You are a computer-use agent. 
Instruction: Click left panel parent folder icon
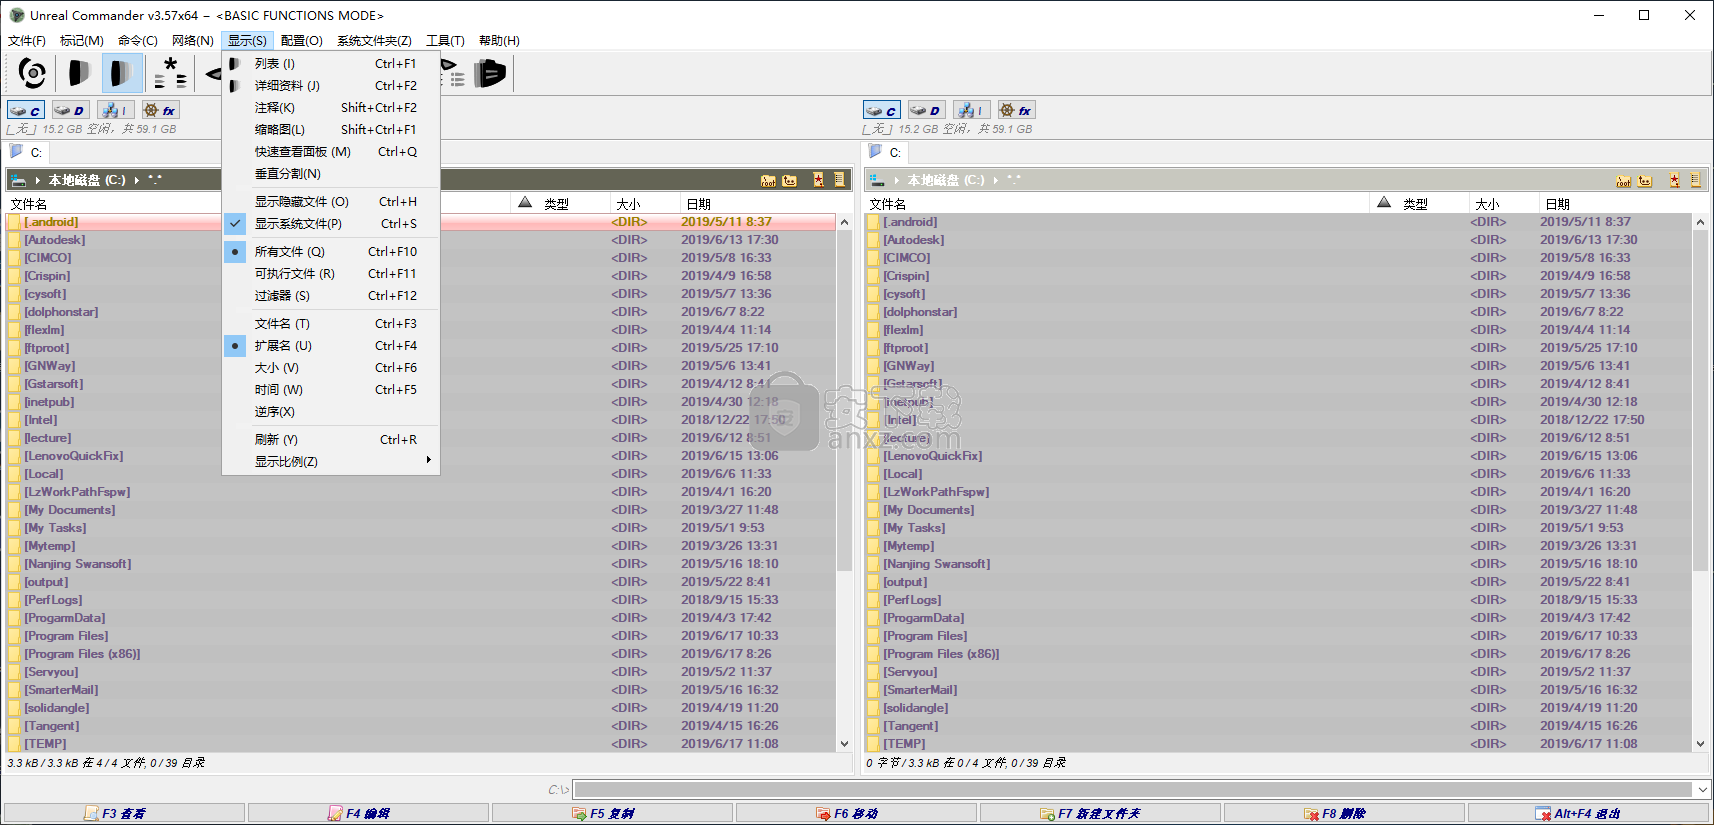click(790, 180)
